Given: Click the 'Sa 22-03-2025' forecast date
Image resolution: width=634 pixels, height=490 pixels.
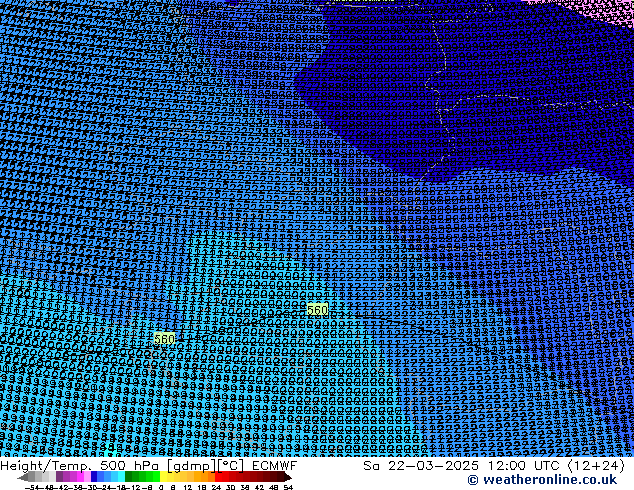Looking at the screenshot, I should (421, 466).
